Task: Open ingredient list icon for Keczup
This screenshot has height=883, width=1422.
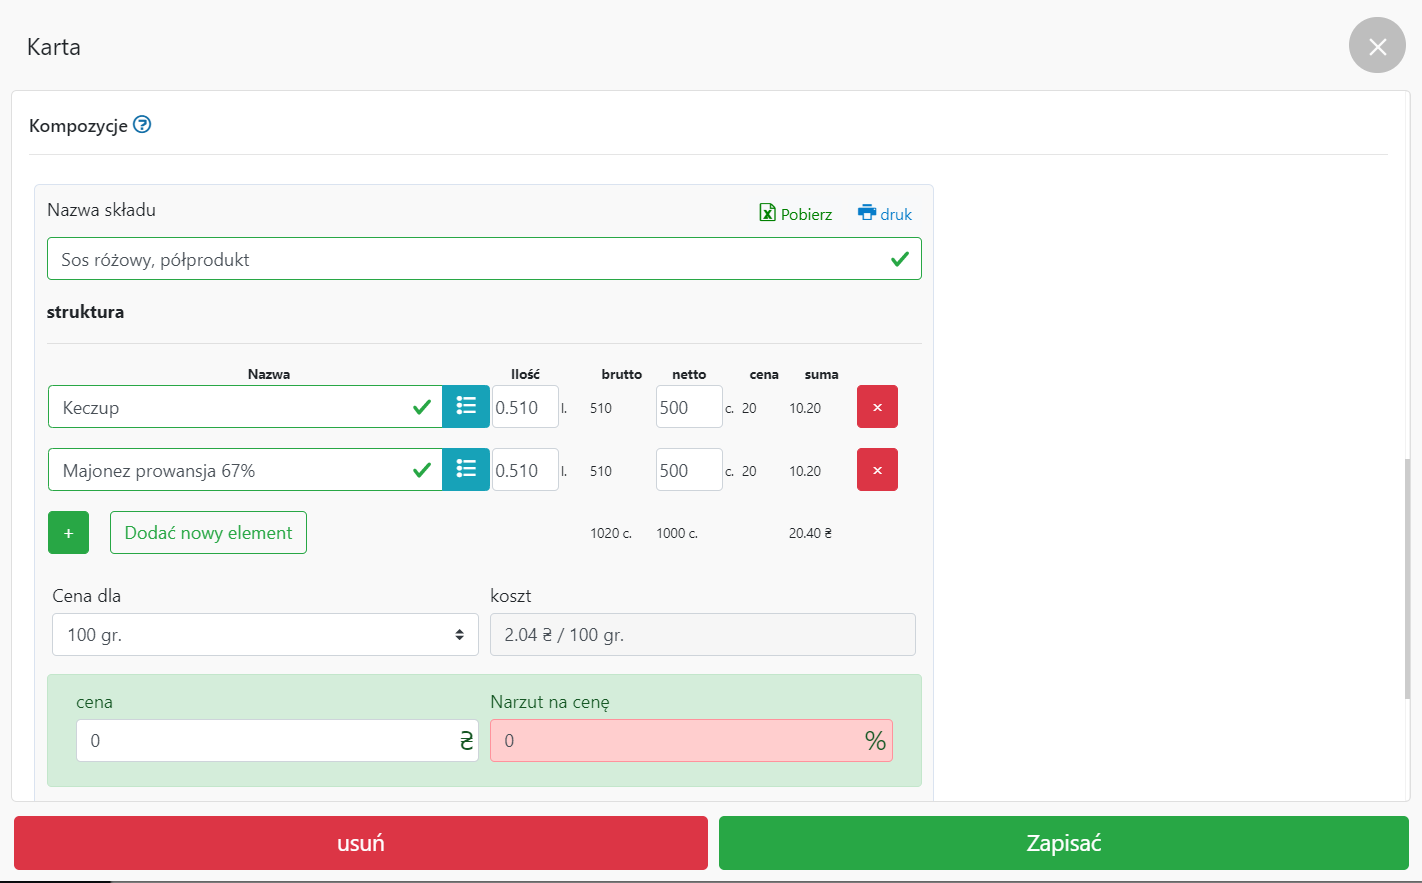Action: pos(466,407)
